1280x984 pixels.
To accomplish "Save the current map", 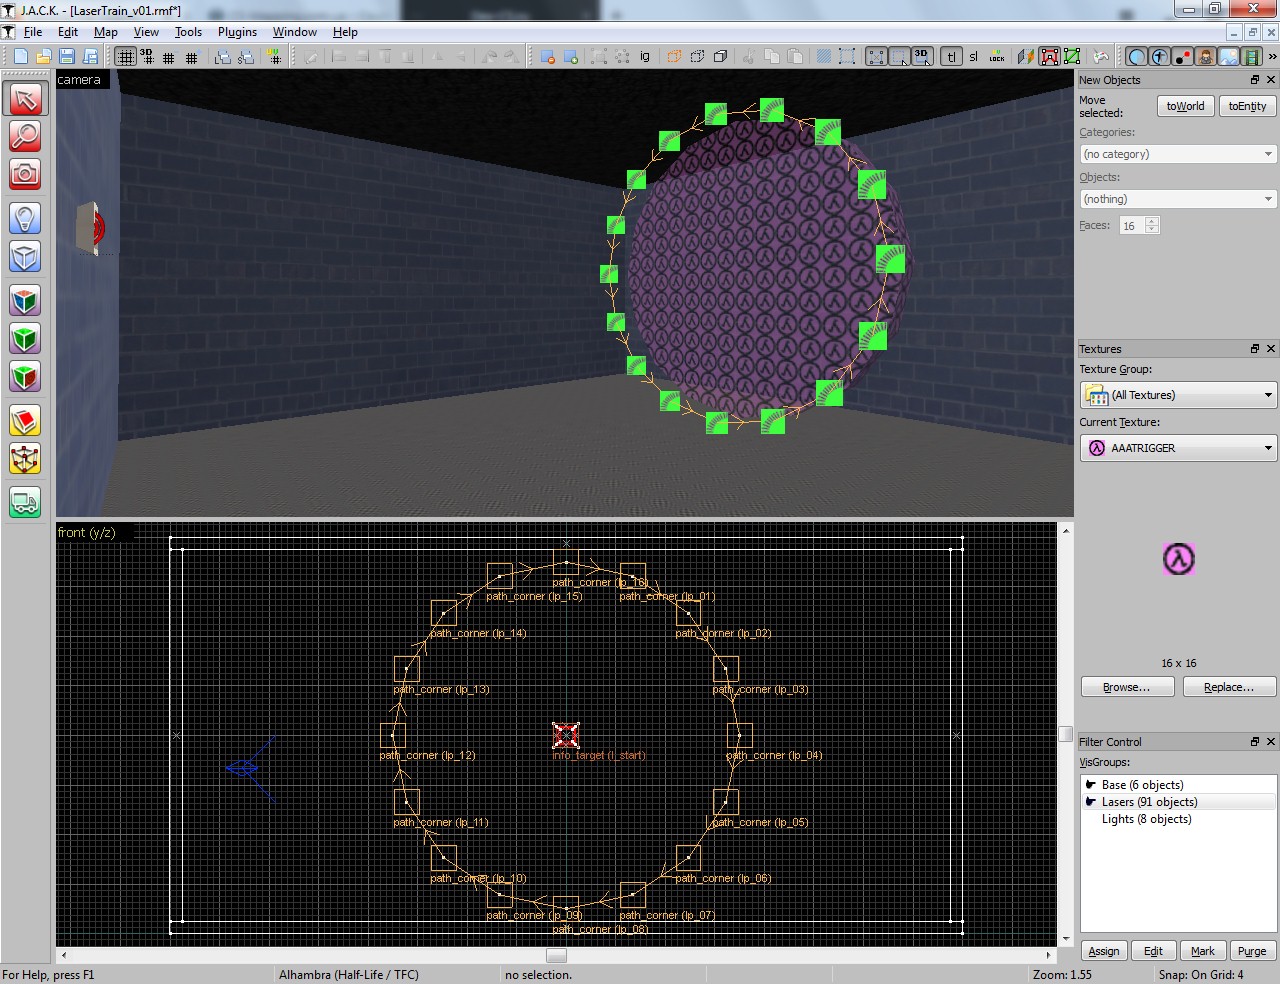I will [x=66, y=57].
